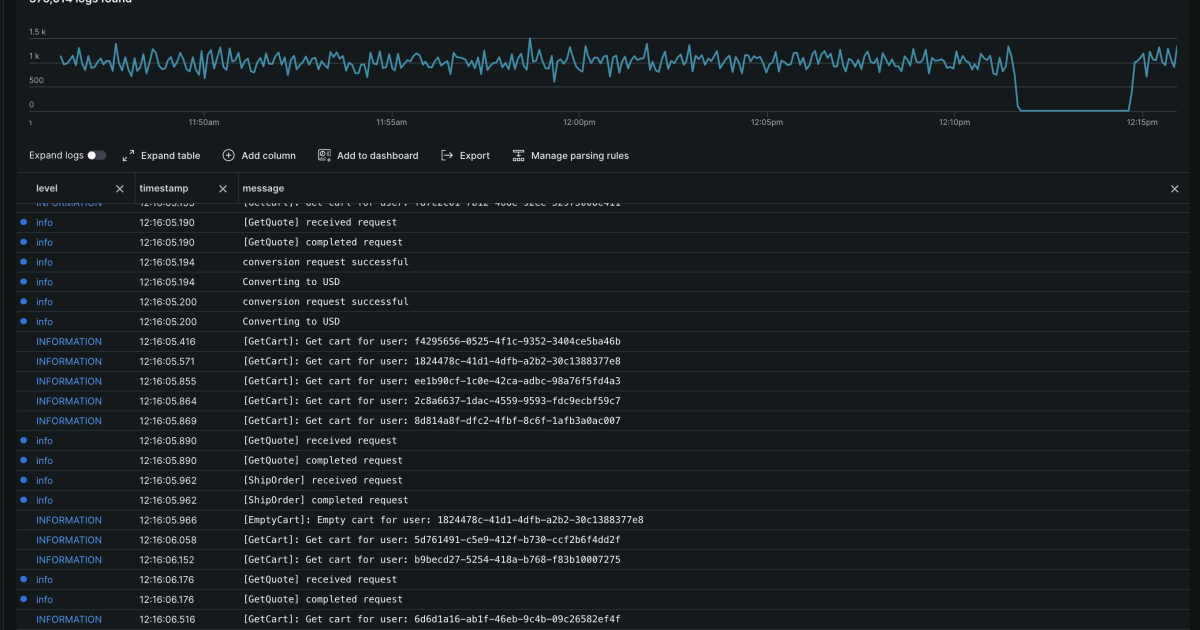Click the Add column button
The width and height of the screenshot is (1200, 630).
(260, 155)
